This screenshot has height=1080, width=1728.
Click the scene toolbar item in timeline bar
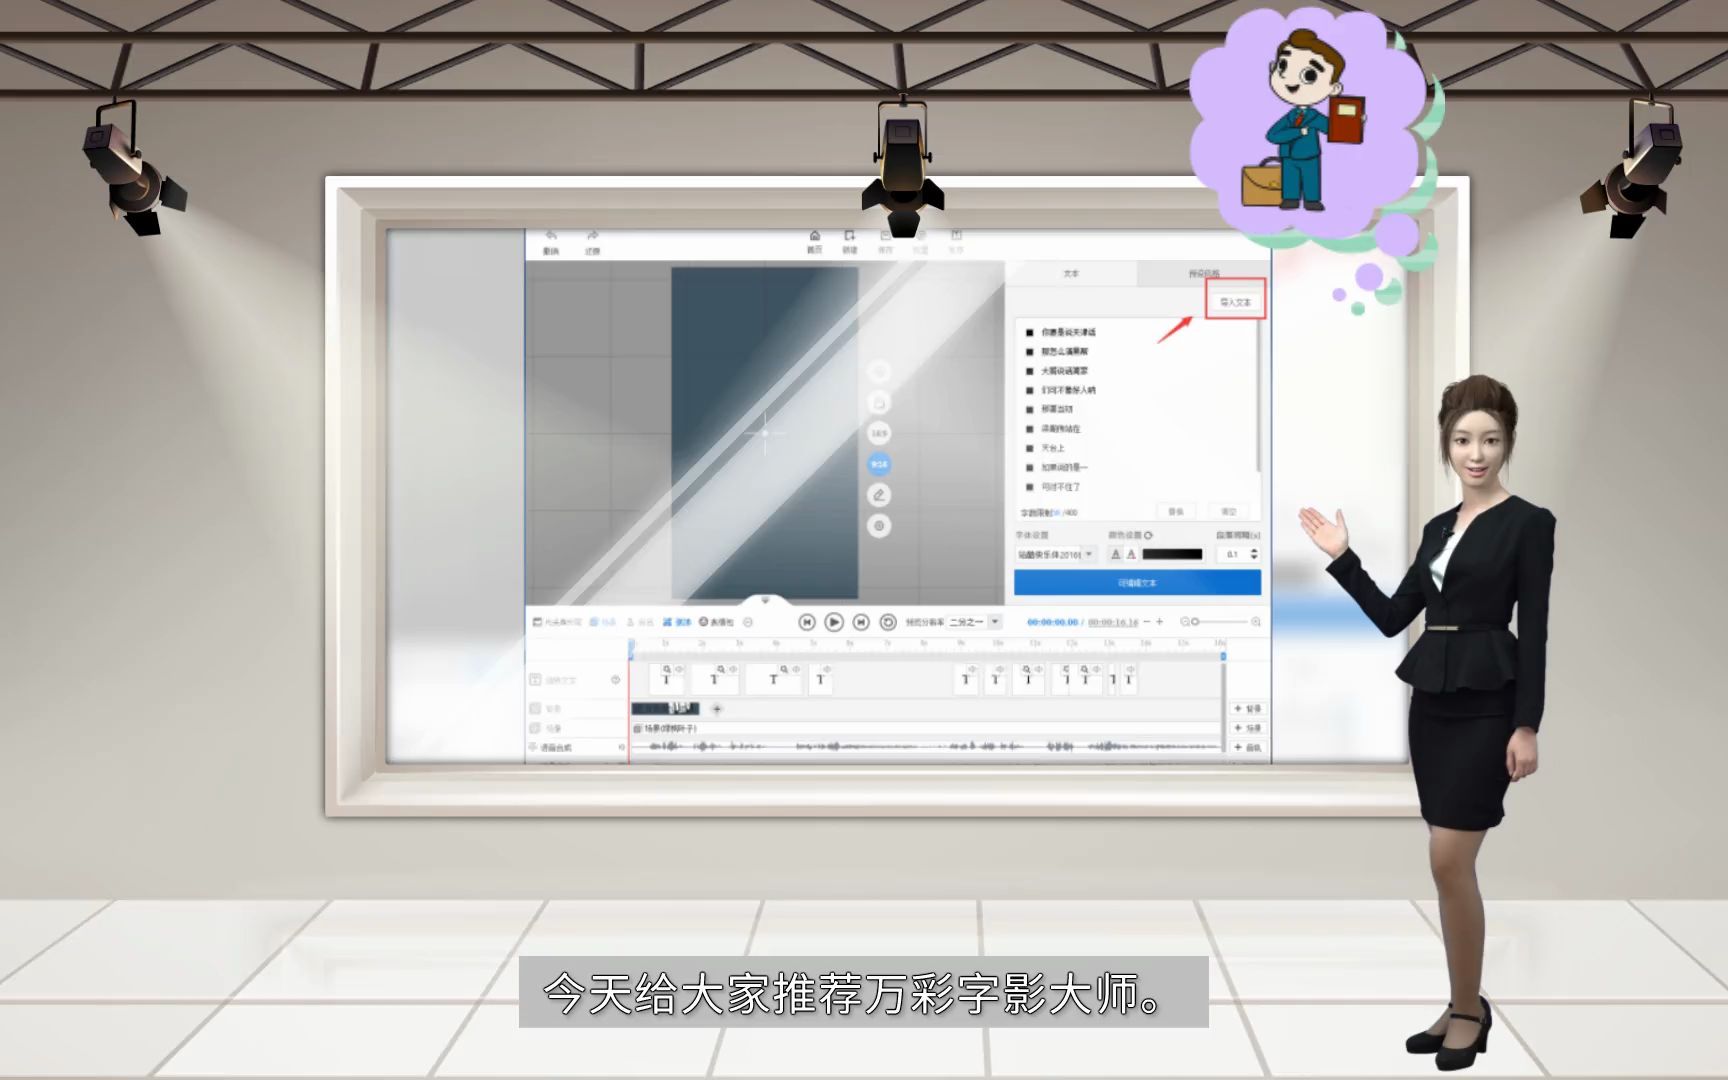[602, 622]
